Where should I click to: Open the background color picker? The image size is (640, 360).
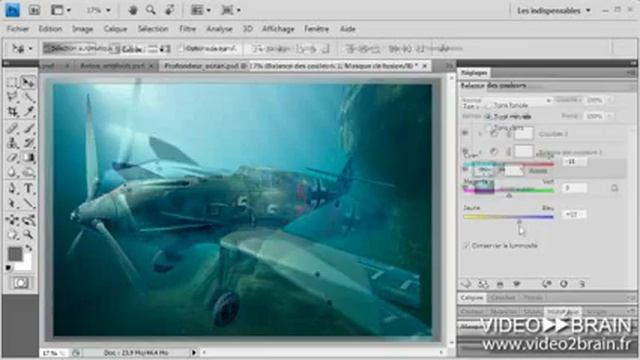[x=26, y=264]
